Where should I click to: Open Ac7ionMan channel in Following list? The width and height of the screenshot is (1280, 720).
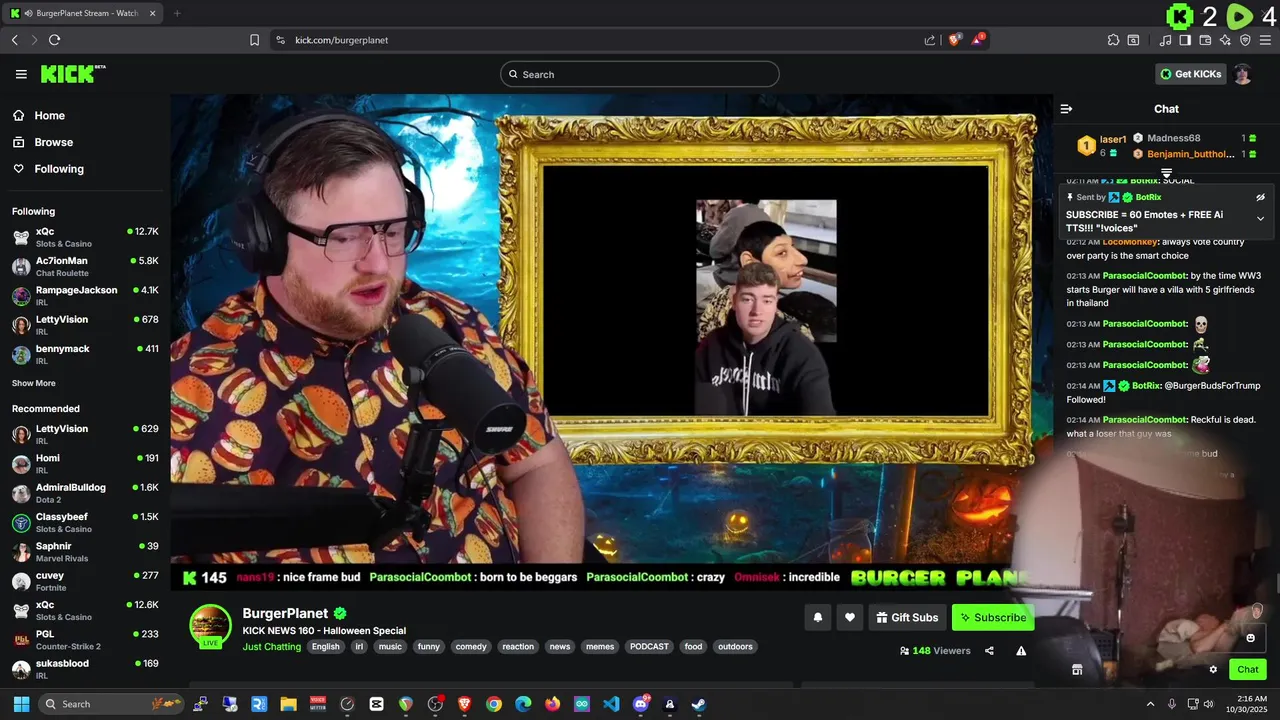pyautogui.click(x=85, y=266)
